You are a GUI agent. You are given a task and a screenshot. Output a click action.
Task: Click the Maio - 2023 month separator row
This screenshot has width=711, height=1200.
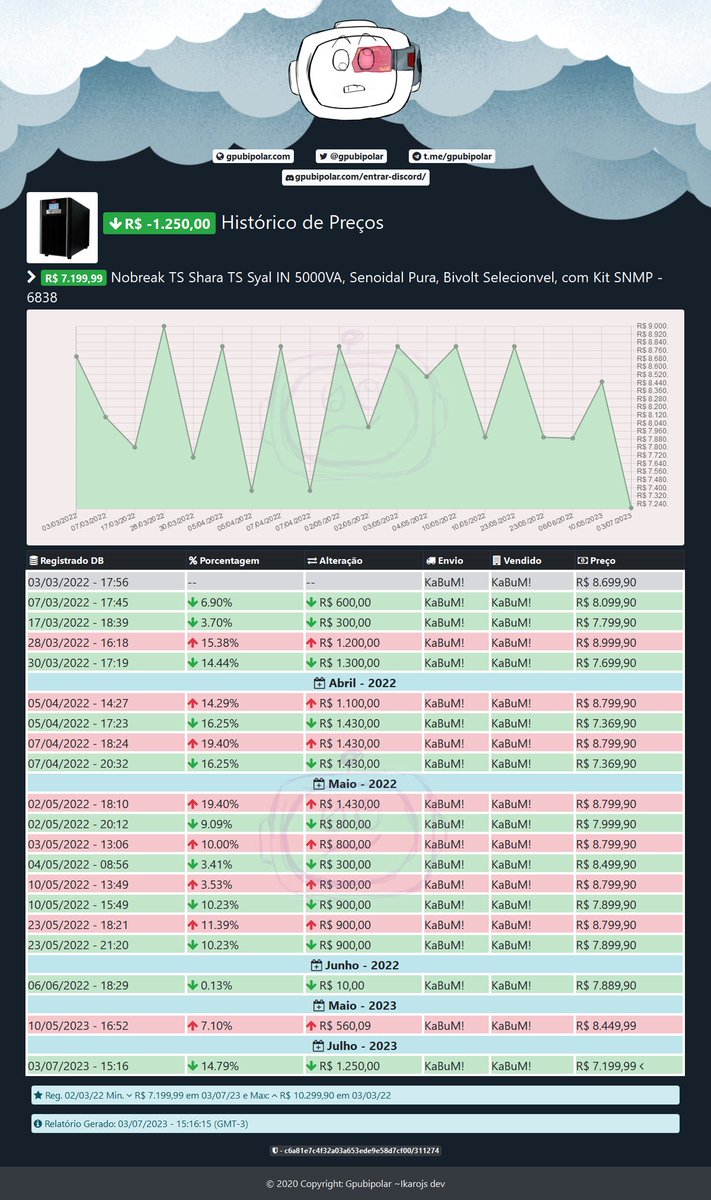[355, 1005]
